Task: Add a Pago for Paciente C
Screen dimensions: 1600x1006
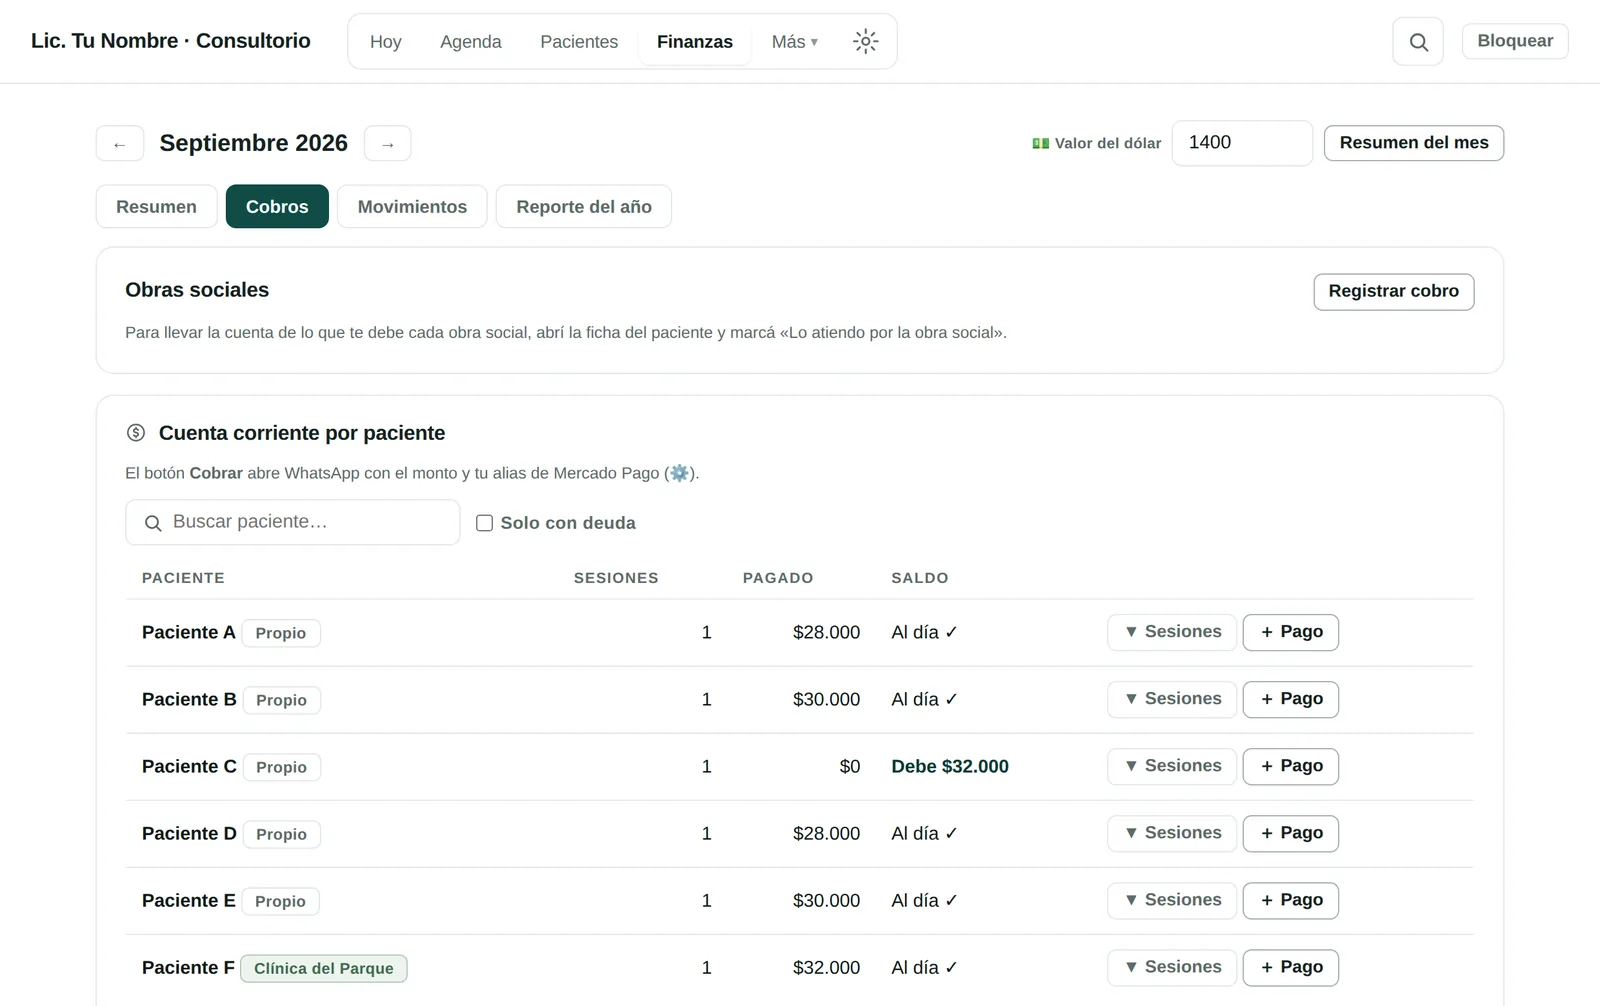Action: (x=1291, y=766)
